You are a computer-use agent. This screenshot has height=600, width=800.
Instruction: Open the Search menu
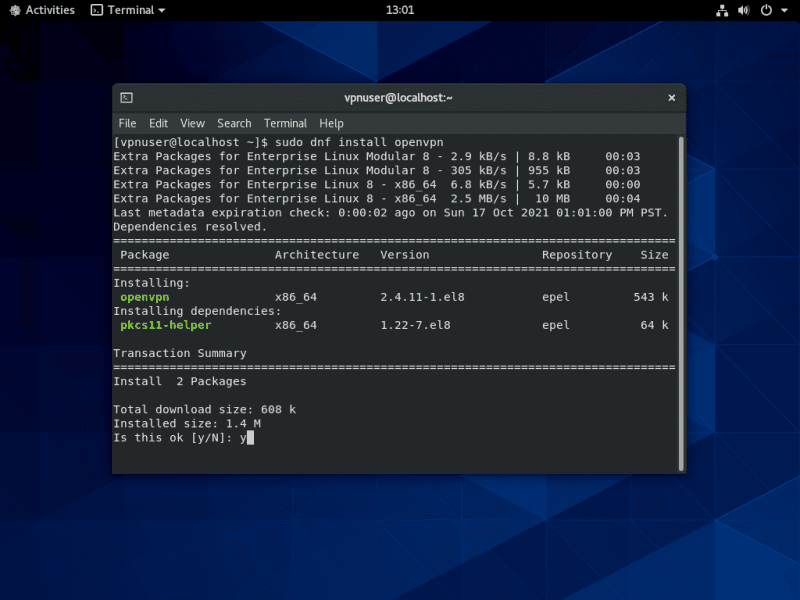point(234,123)
